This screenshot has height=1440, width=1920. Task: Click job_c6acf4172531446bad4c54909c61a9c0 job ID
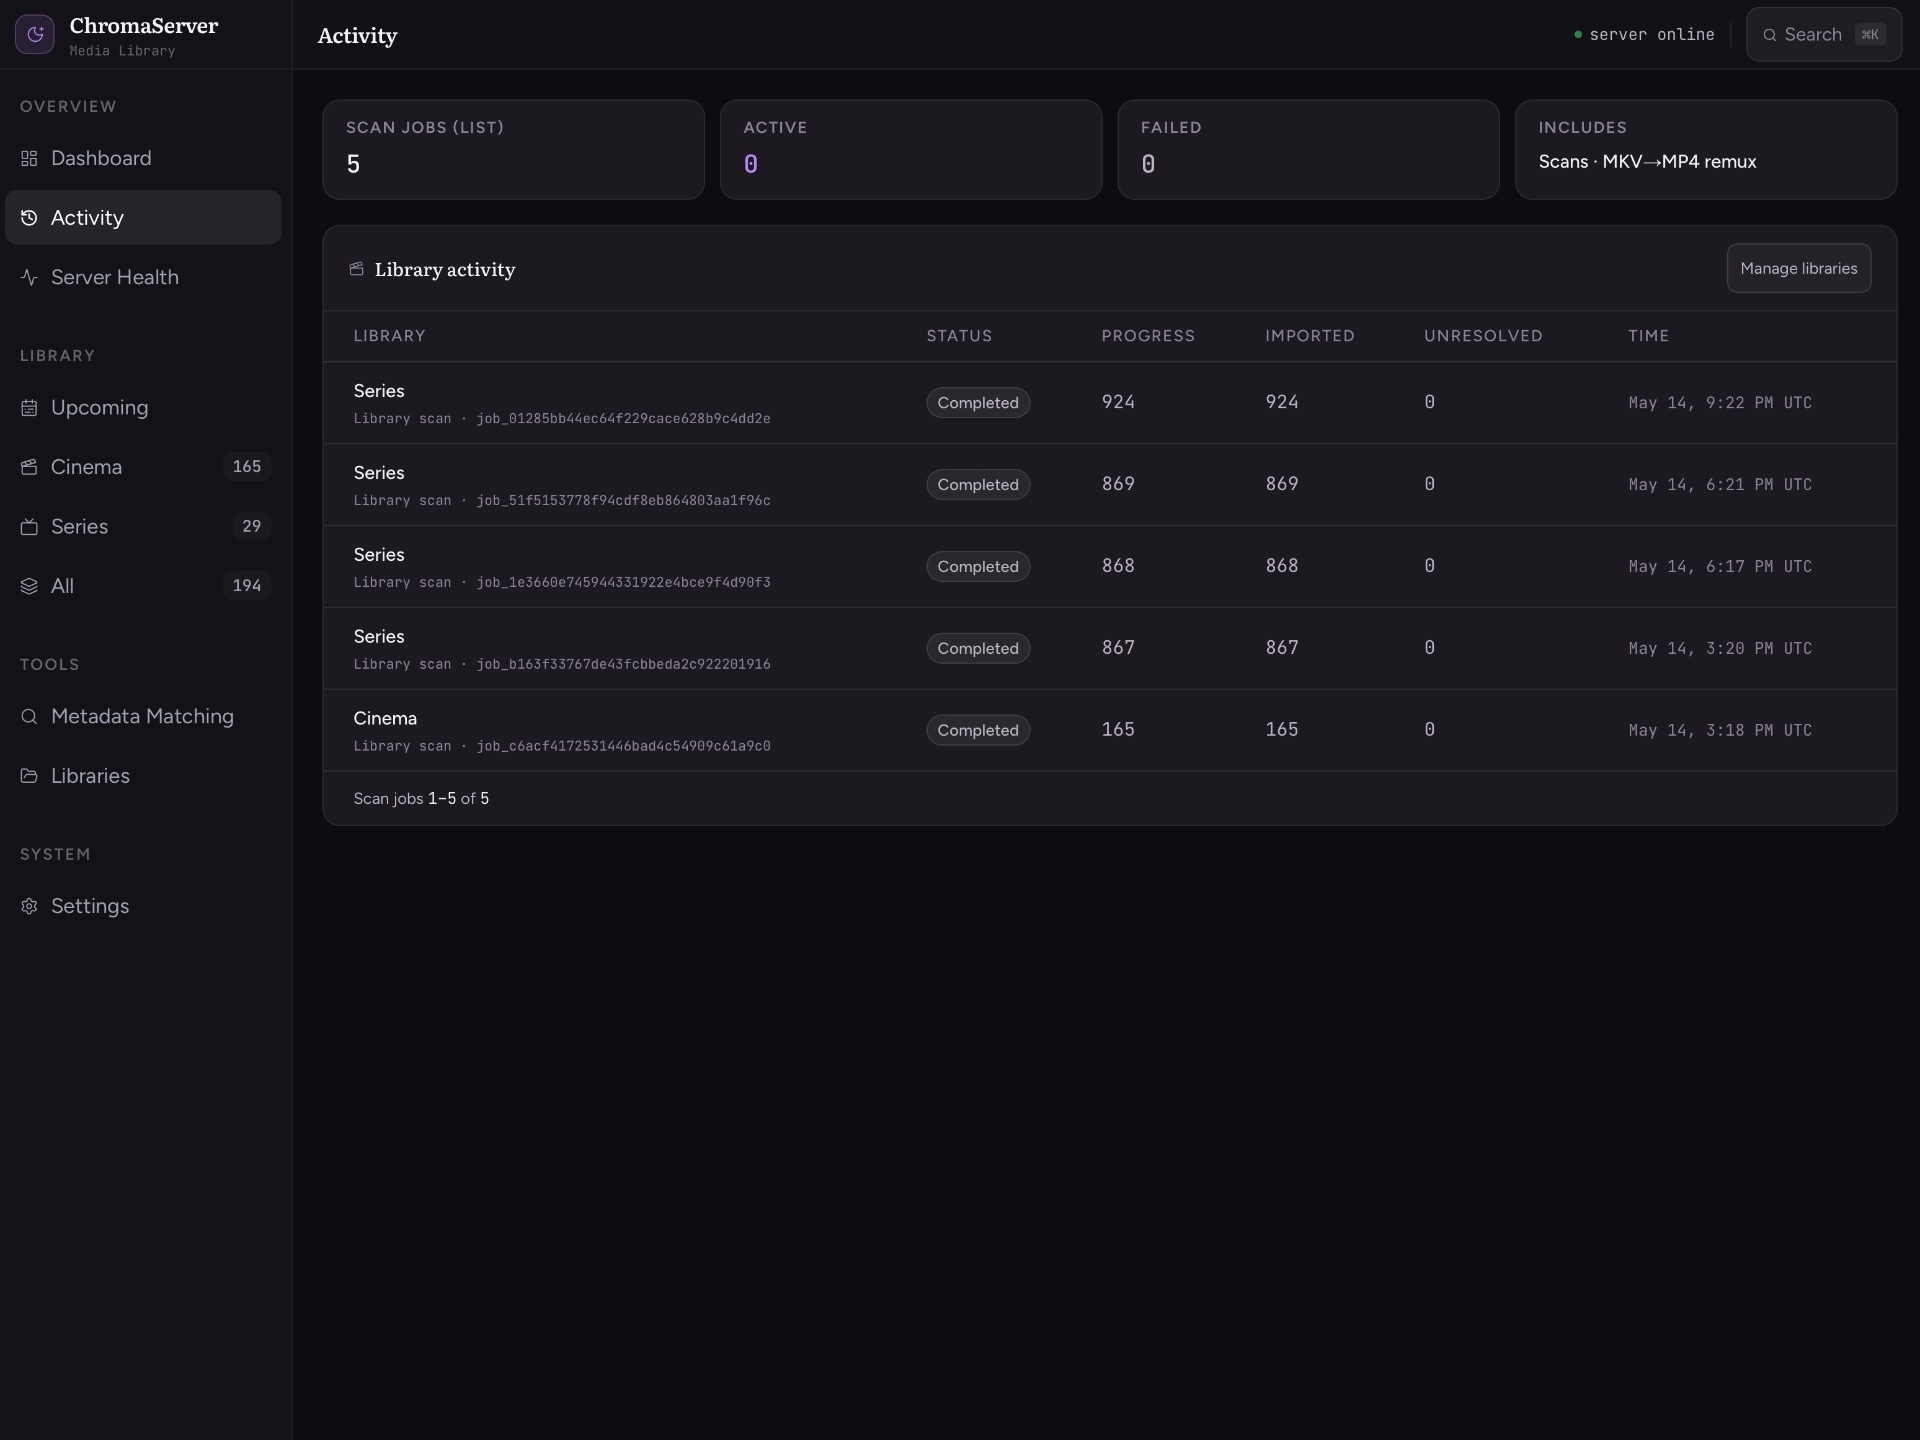623,747
